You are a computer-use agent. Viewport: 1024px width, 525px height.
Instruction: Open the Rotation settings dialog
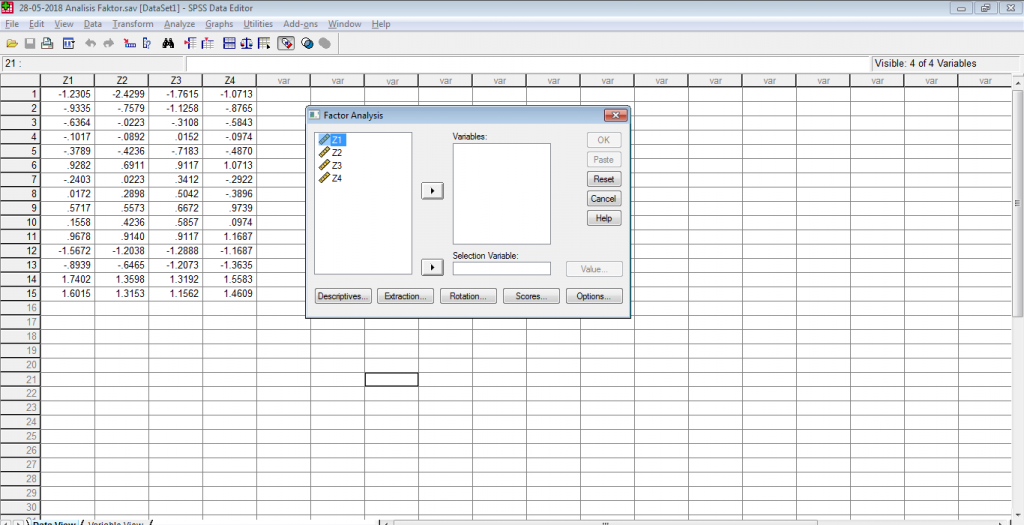tap(468, 297)
